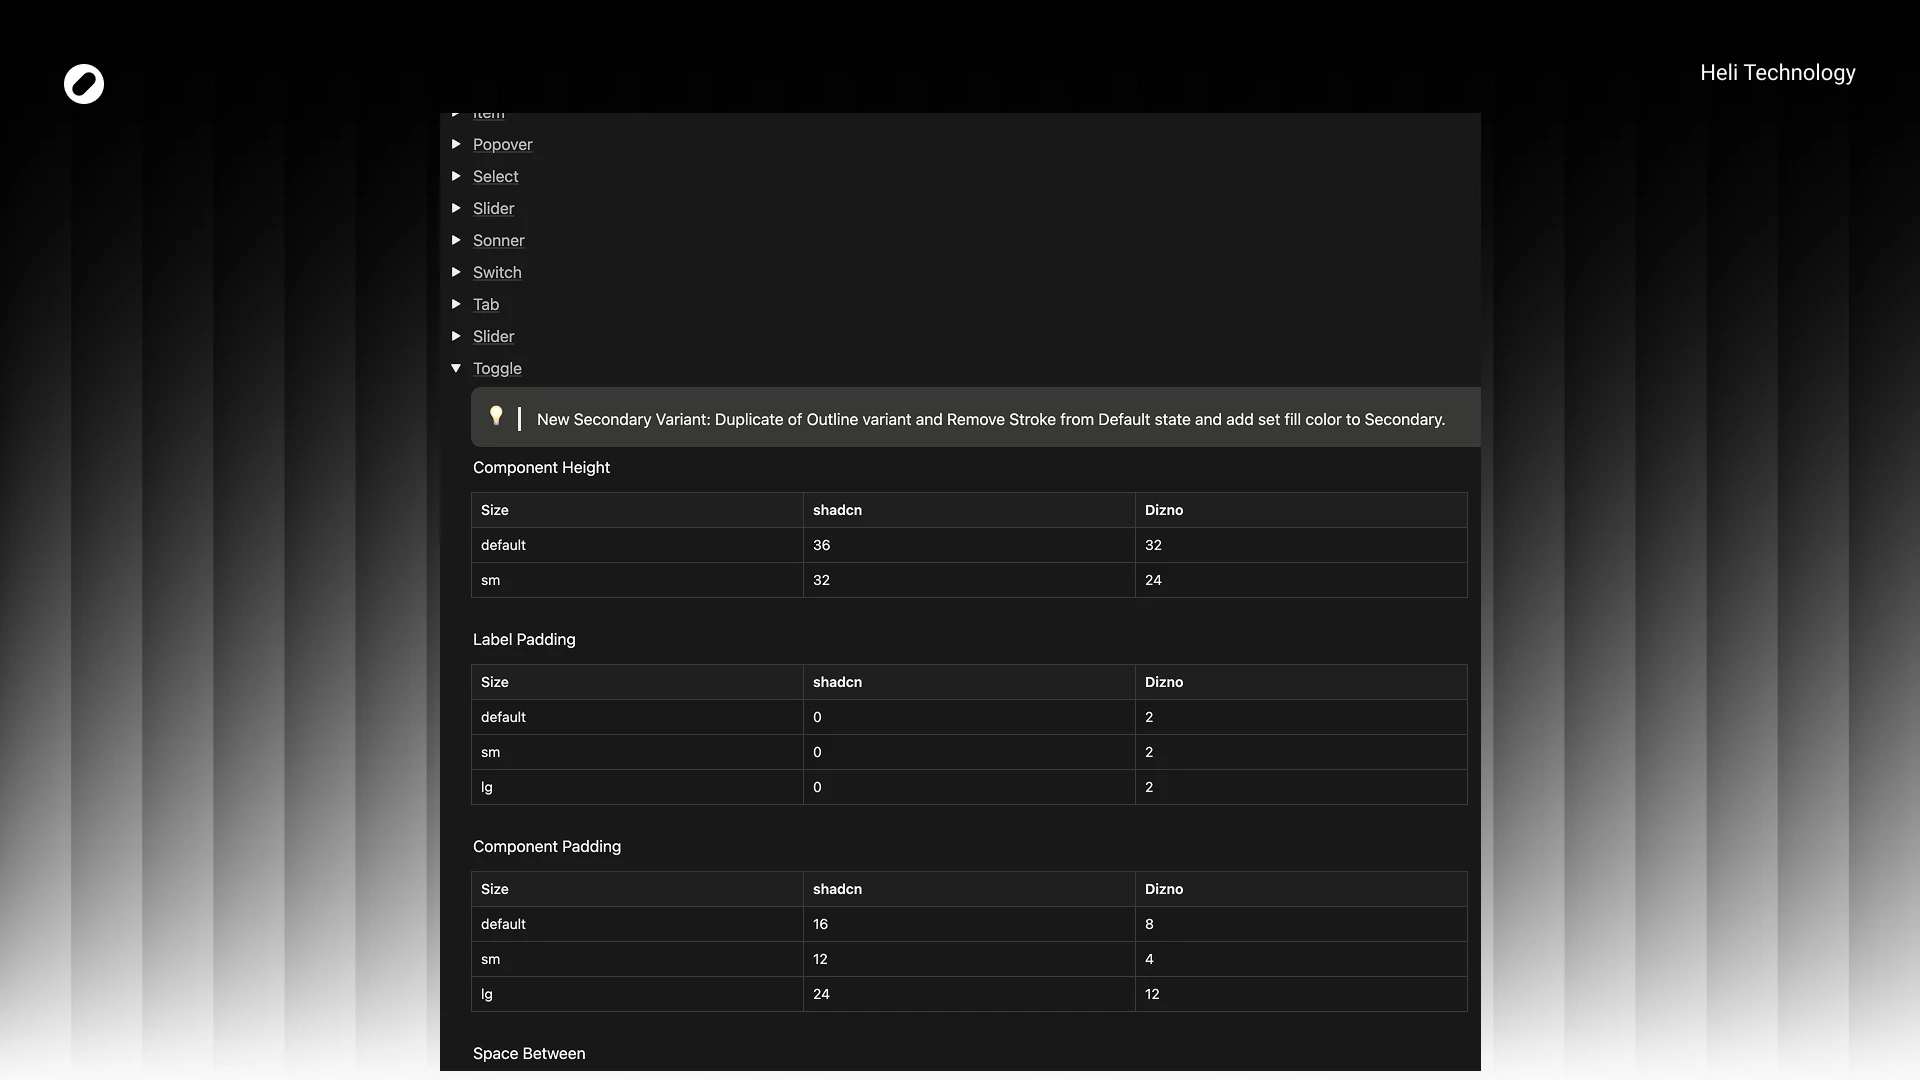
Task: Expand the Select disclosure triangle
Action: coord(456,176)
